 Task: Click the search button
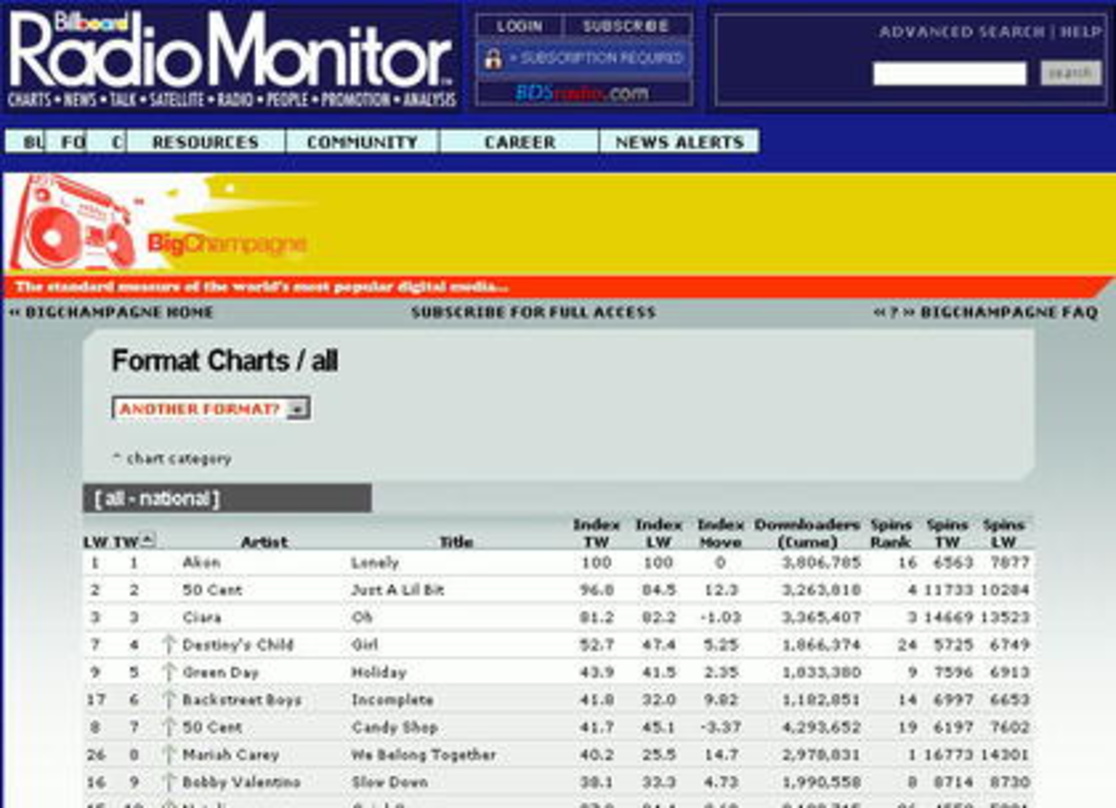[1070, 73]
